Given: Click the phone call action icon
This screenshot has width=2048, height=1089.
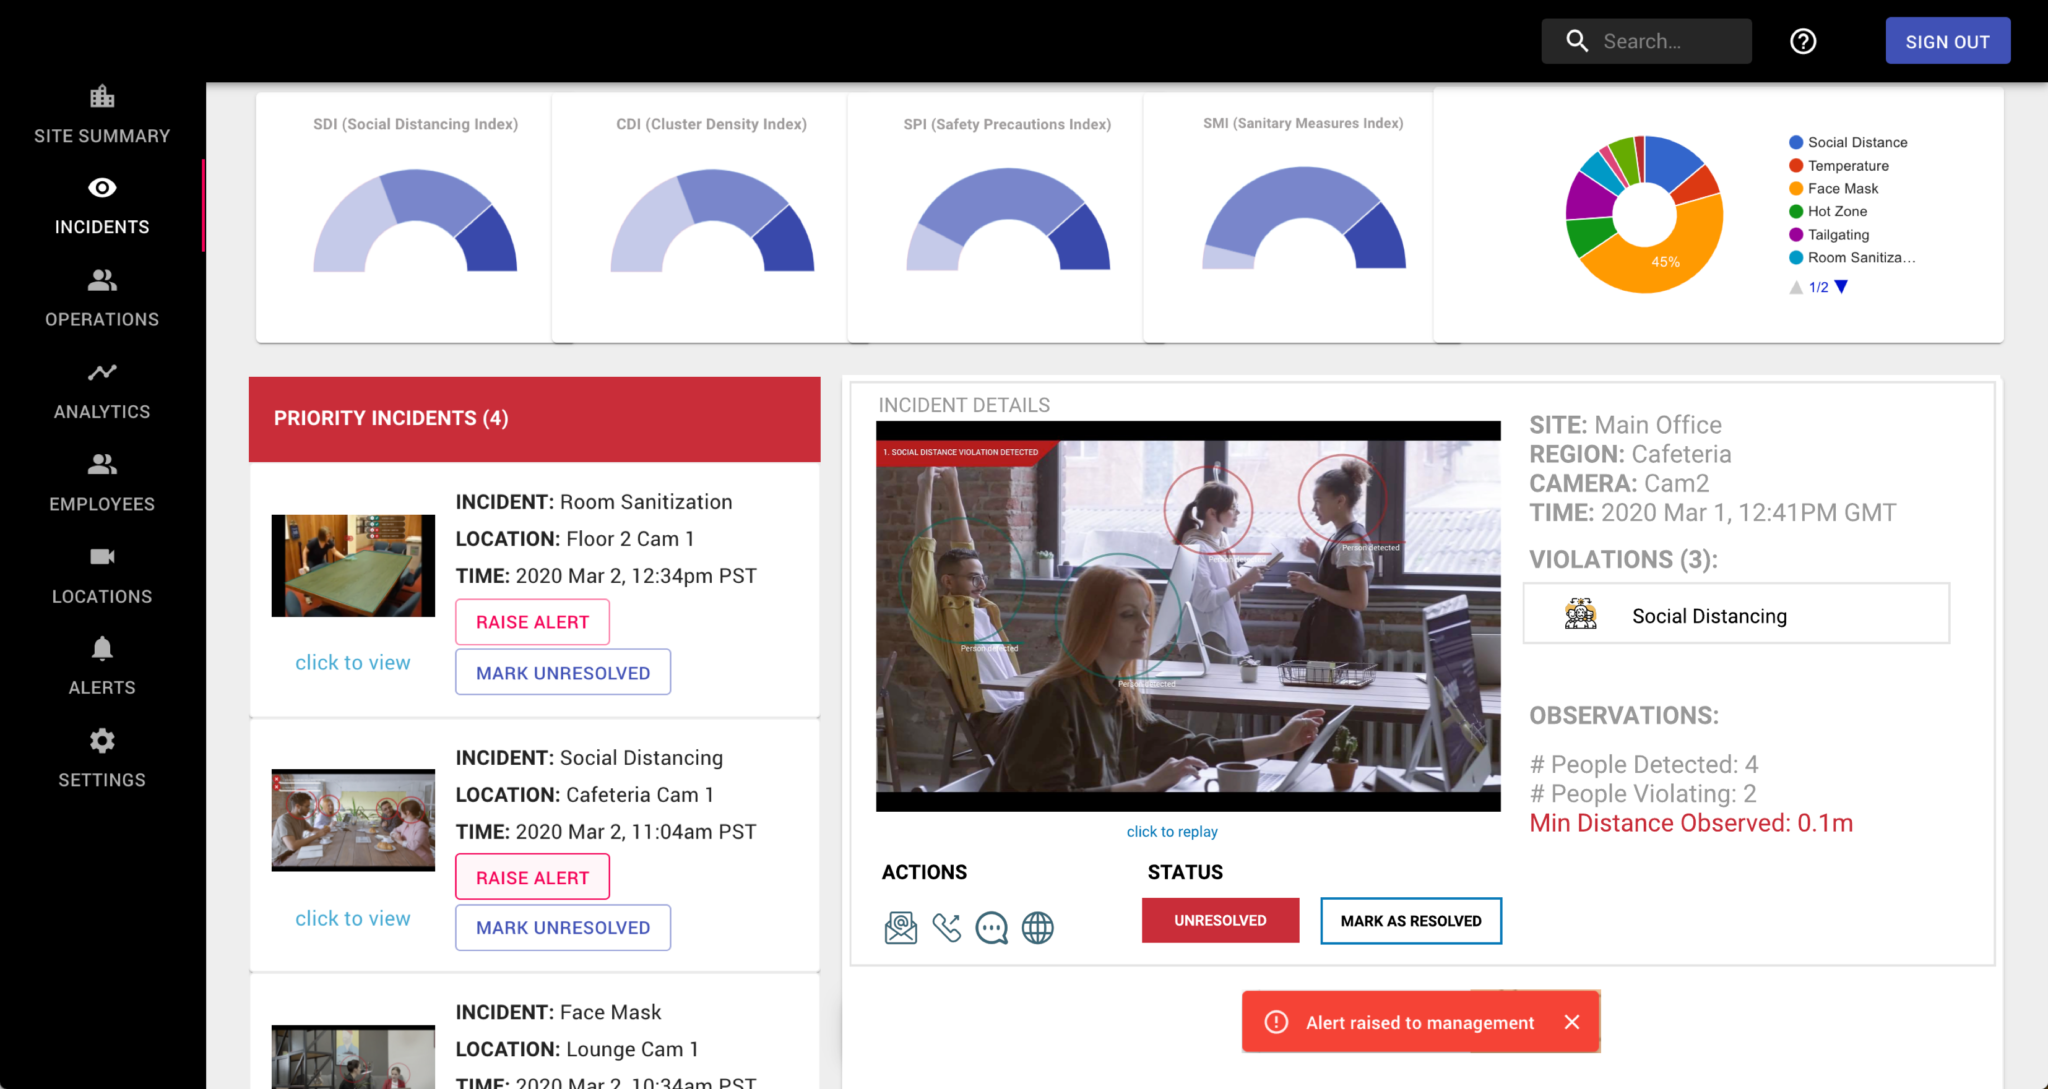Looking at the screenshot, I should 946,927.
